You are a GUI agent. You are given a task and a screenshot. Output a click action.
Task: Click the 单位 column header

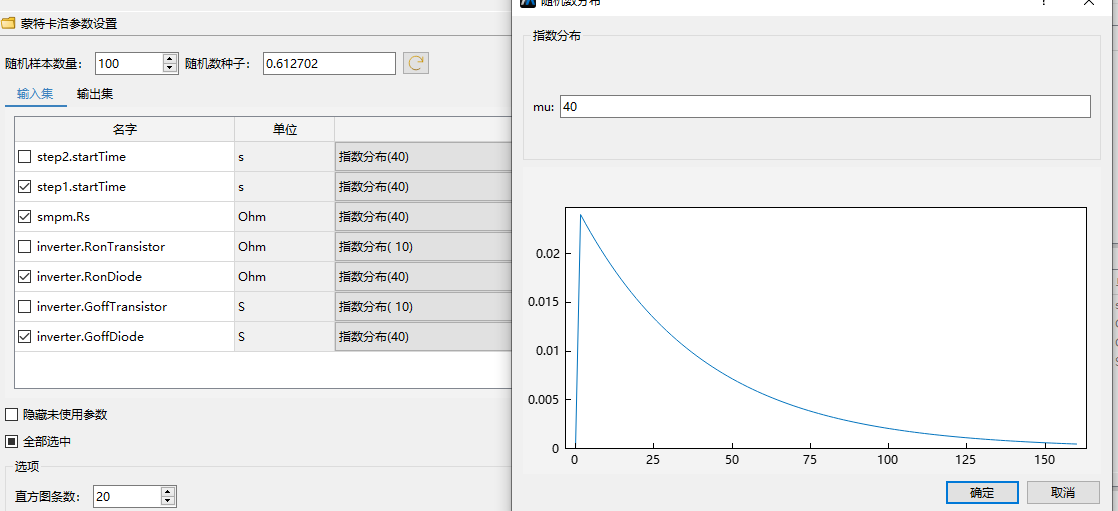pyautogui.click(x=284, y=130)
